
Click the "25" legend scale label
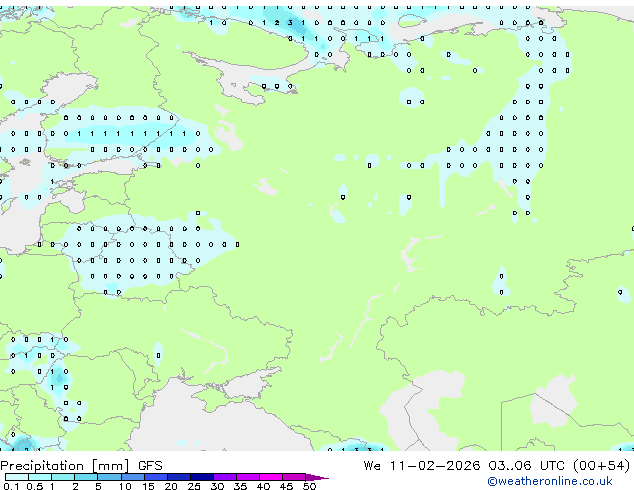pyautogui.click(x=194, y=486)
